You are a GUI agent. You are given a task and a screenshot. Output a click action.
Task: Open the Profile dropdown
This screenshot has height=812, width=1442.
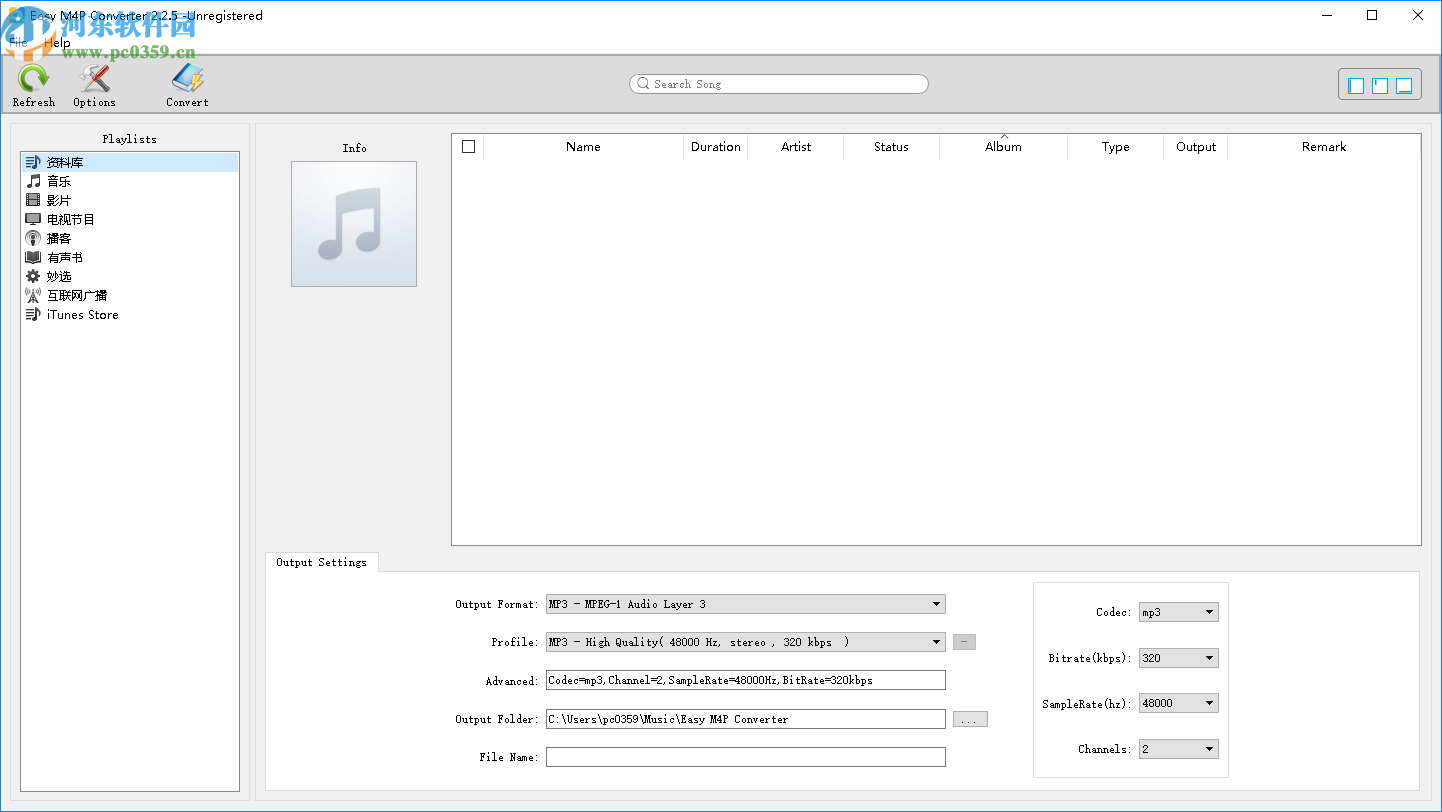coord(936,642)
